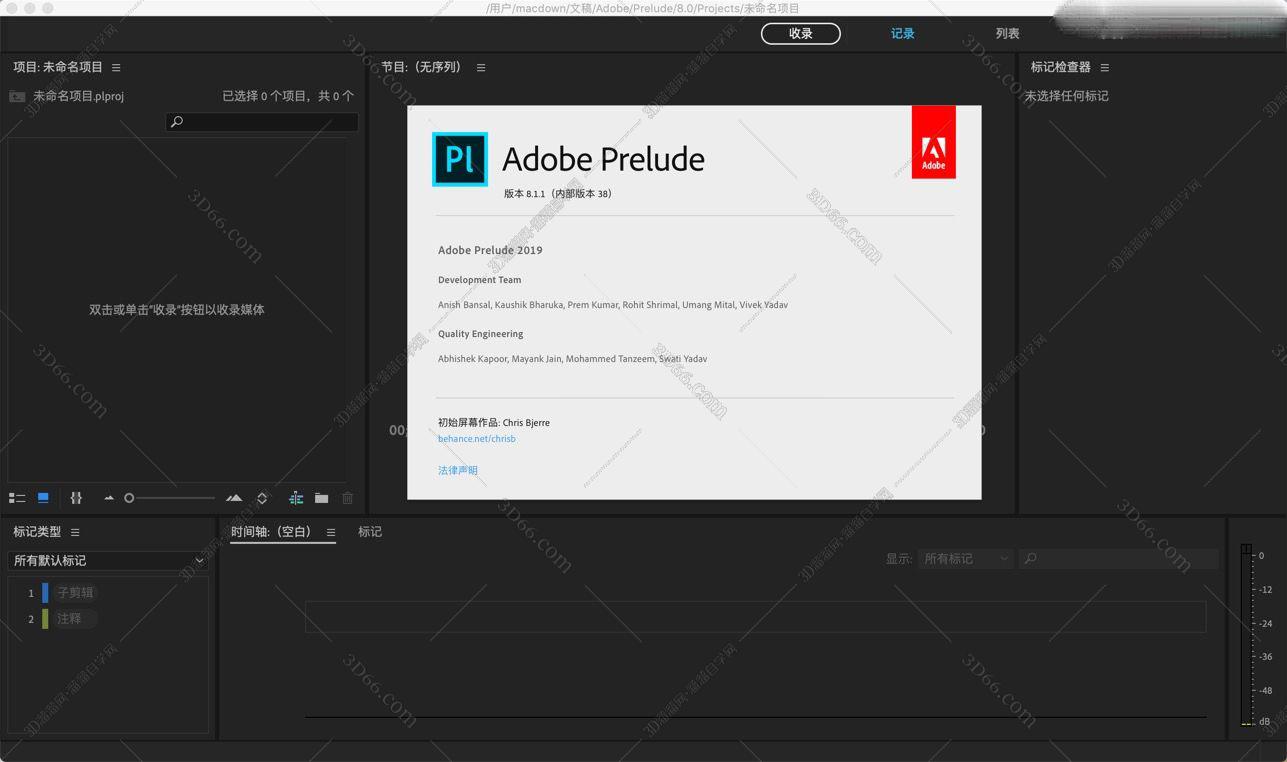Image resolution: width=1287 pixels, height=762 pixels.
Task: Click the small mountains zoom-out icon
Action: tap(109, 498)
